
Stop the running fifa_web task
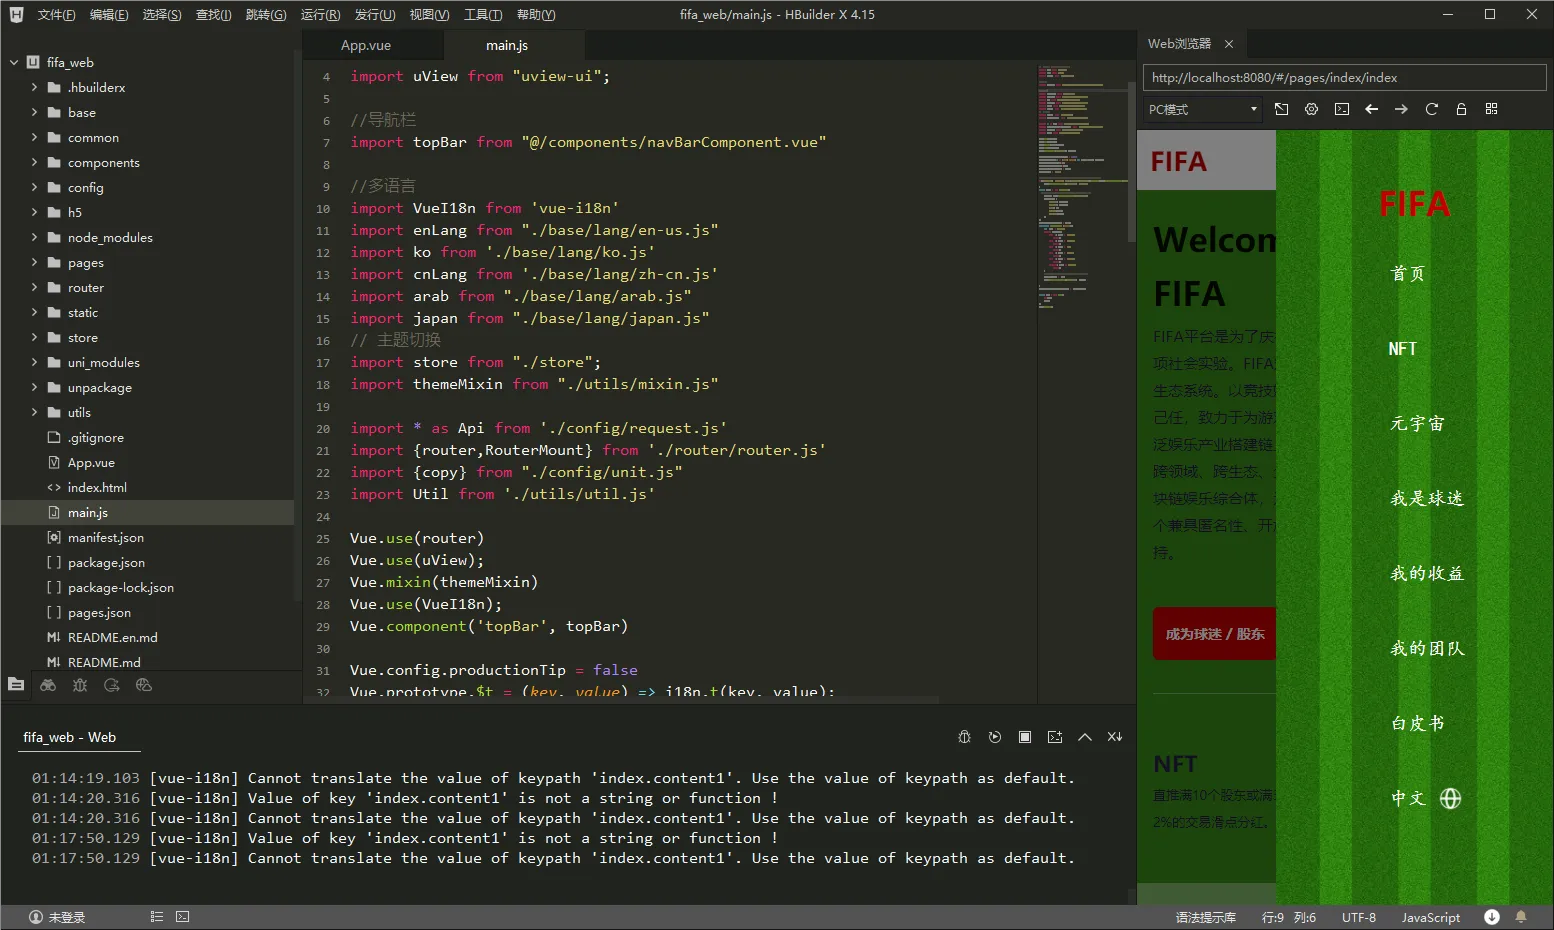[x=1024, y=737]
